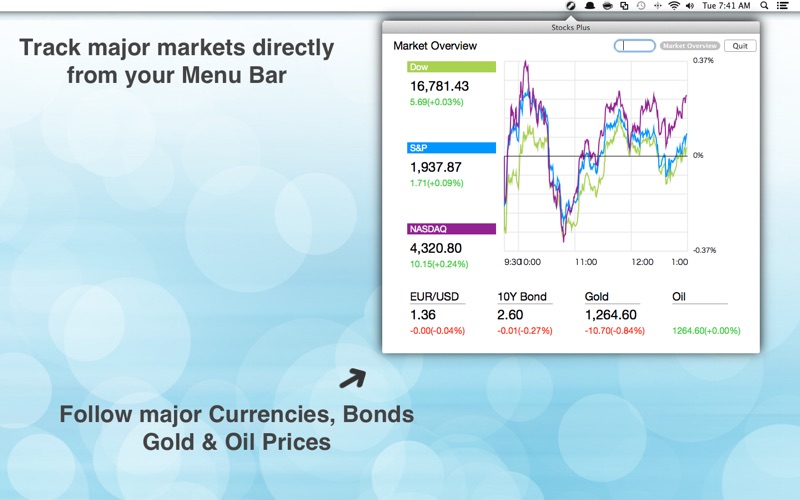Click the Quit button

[x=740, y=46]
